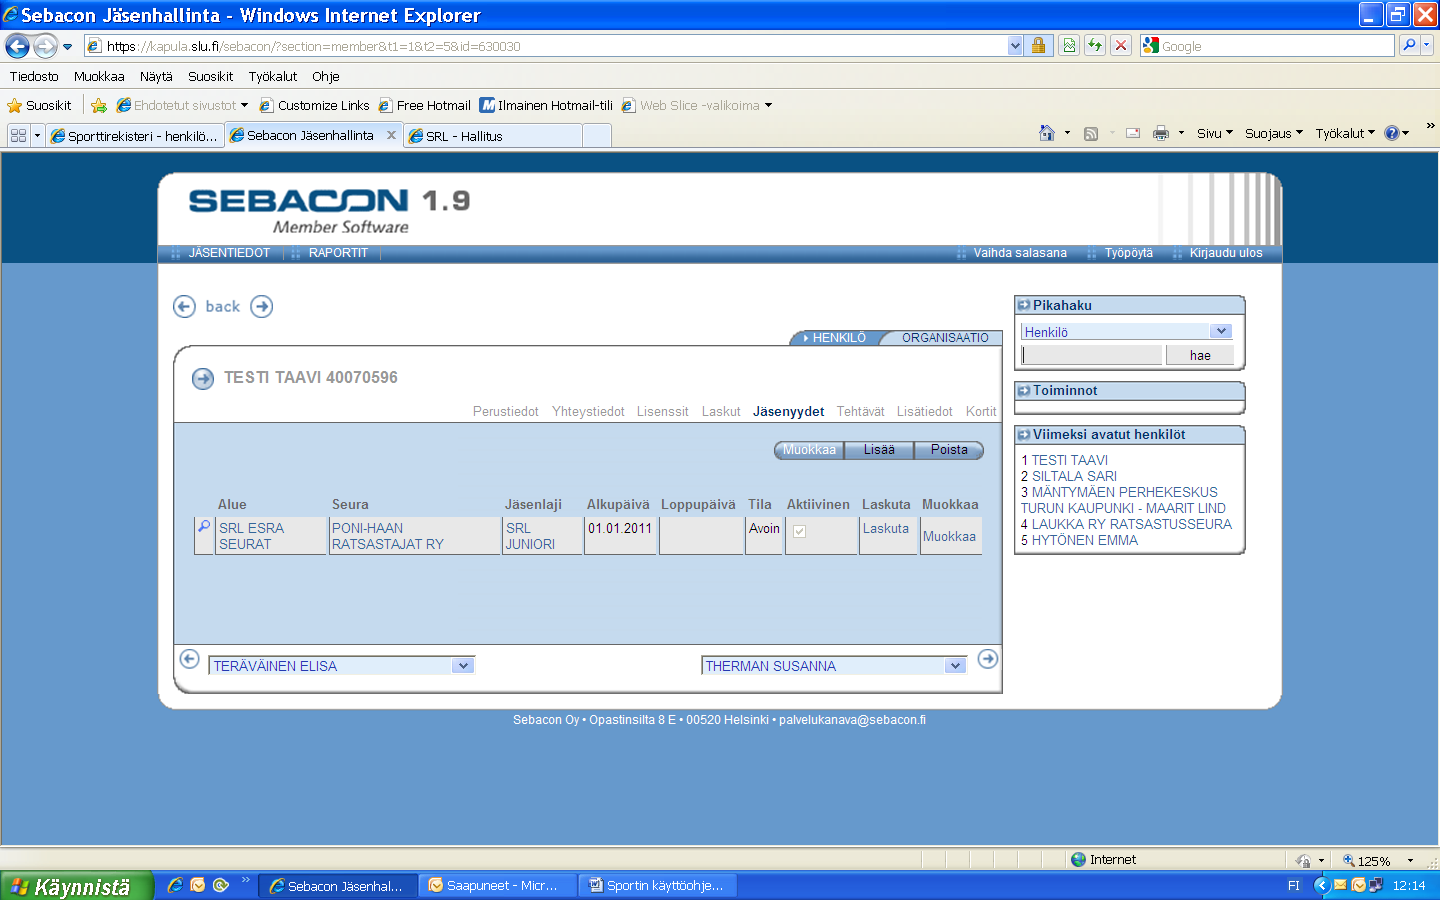Open the Help question mark icon
Viewport: 1440px width, 900px height.
[1392, 133]
